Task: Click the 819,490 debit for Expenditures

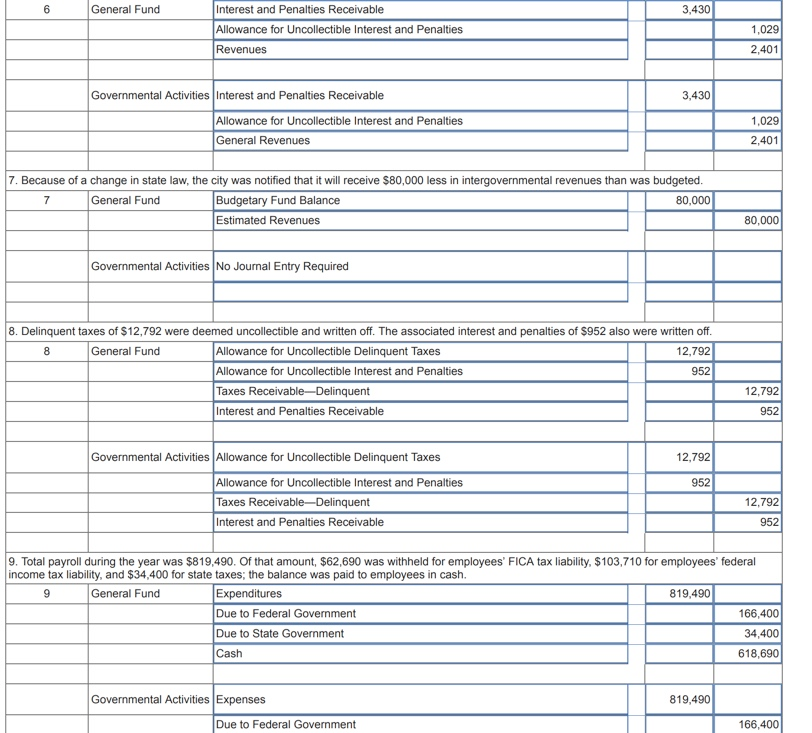Action: (x=679, y=594)
